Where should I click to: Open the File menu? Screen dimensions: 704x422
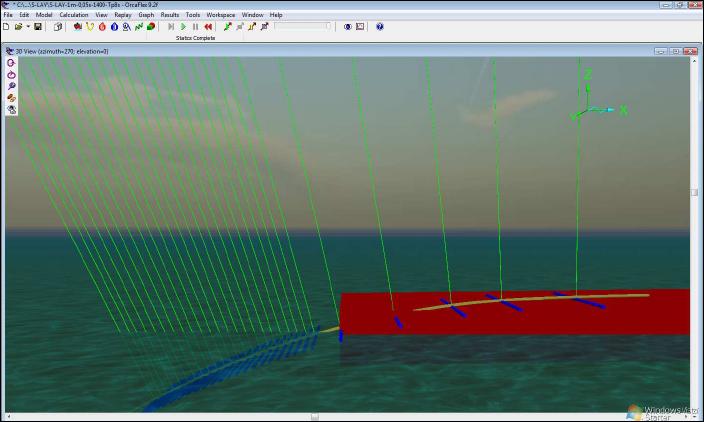click(8, 16)
